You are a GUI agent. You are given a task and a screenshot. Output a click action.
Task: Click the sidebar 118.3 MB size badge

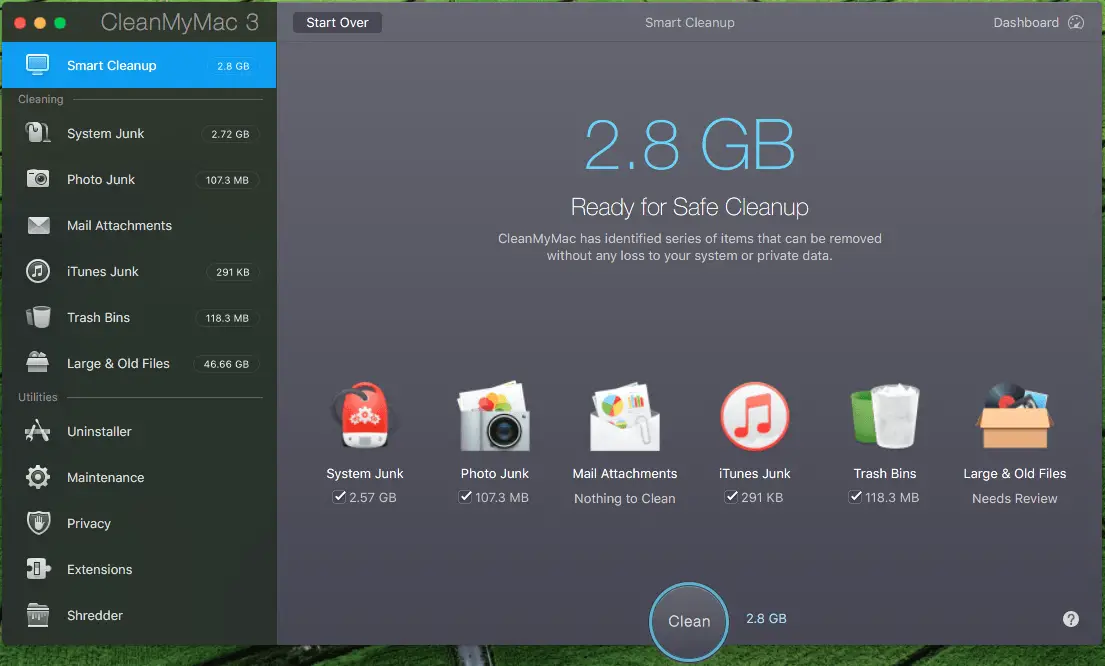[227, 318]
